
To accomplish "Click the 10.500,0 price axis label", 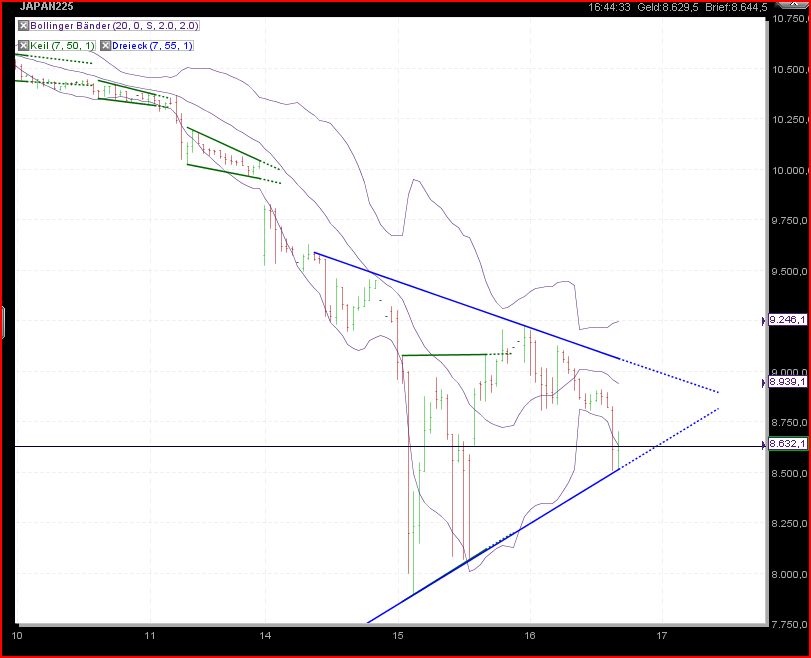I will [789, 69].
